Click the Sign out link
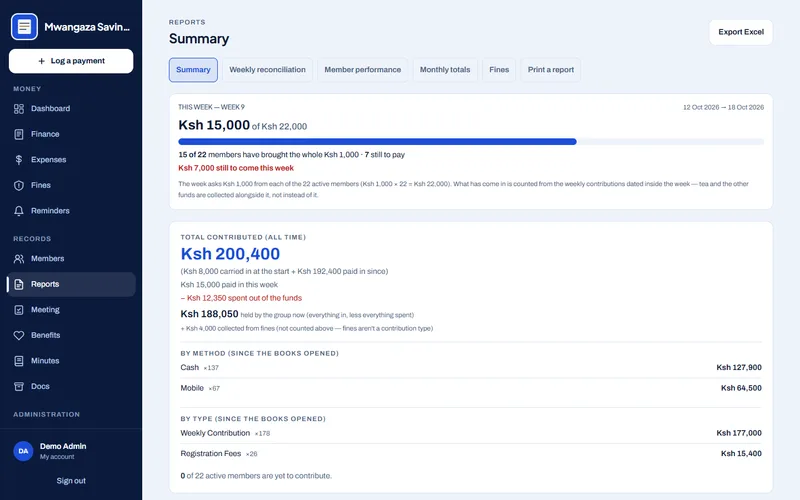Image resolution: width=800 pixels, height=500 pixels. tap(71, 481)
